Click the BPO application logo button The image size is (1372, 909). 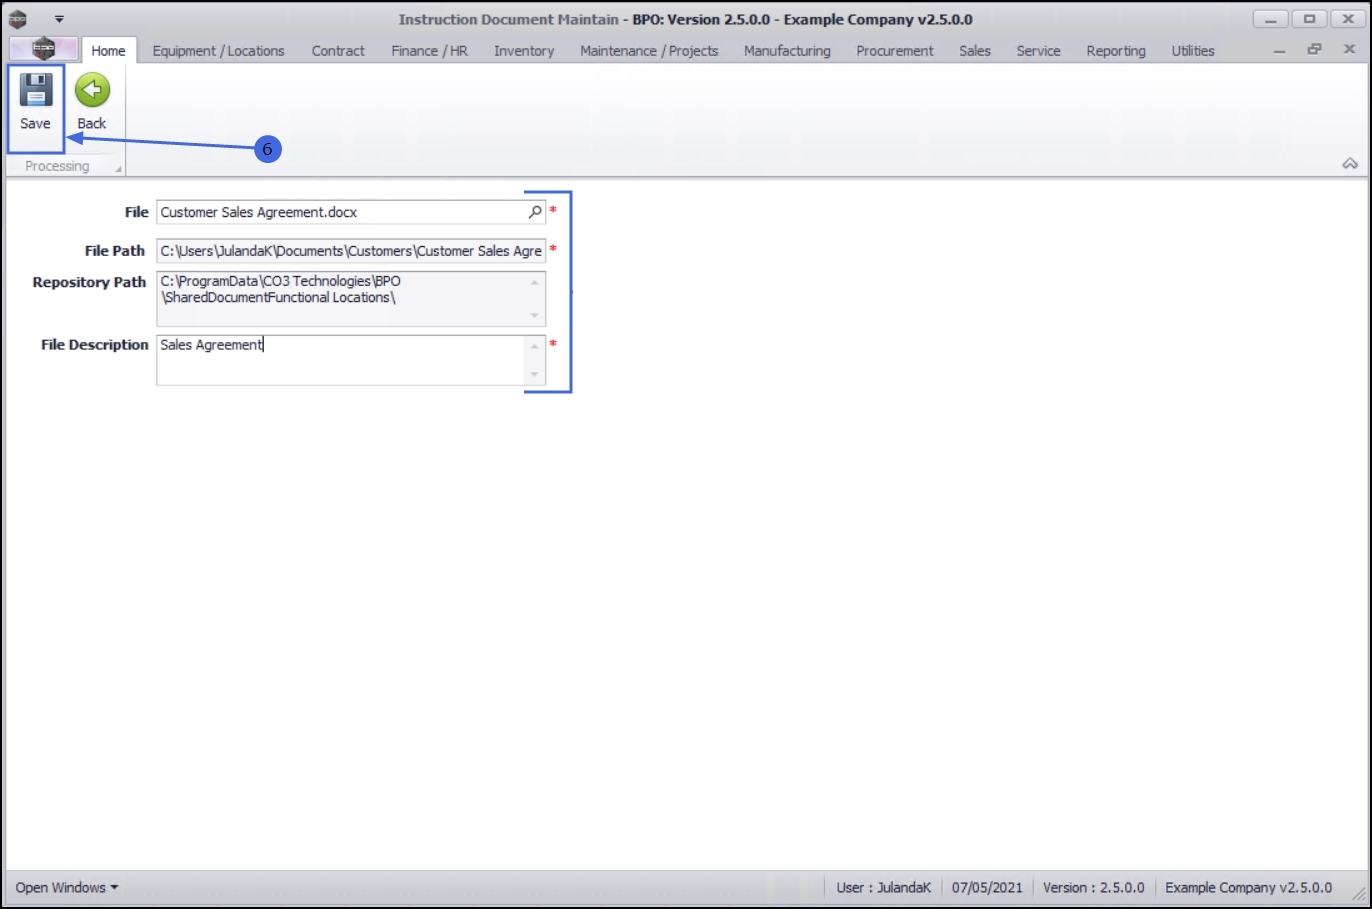[x=43, y=49]
